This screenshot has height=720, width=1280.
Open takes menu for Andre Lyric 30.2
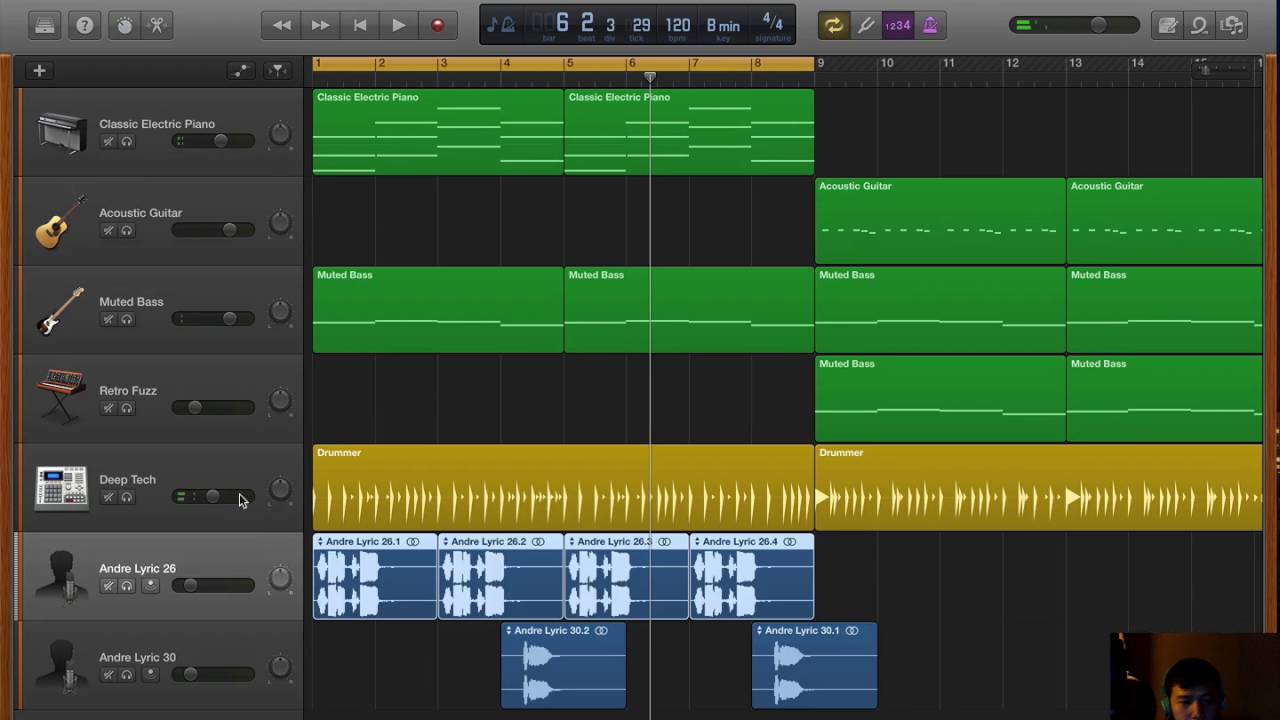(508, 631)
